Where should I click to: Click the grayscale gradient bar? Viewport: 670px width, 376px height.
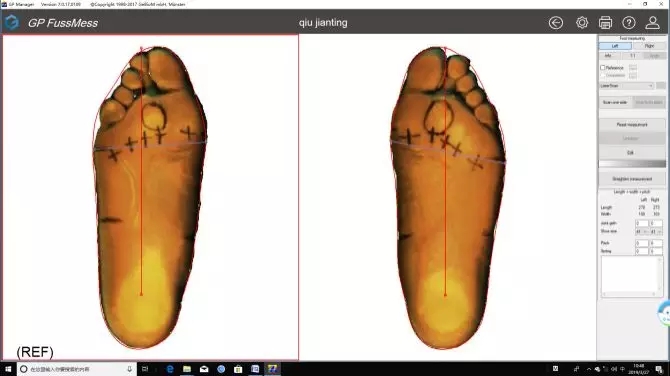click(632, 164)
